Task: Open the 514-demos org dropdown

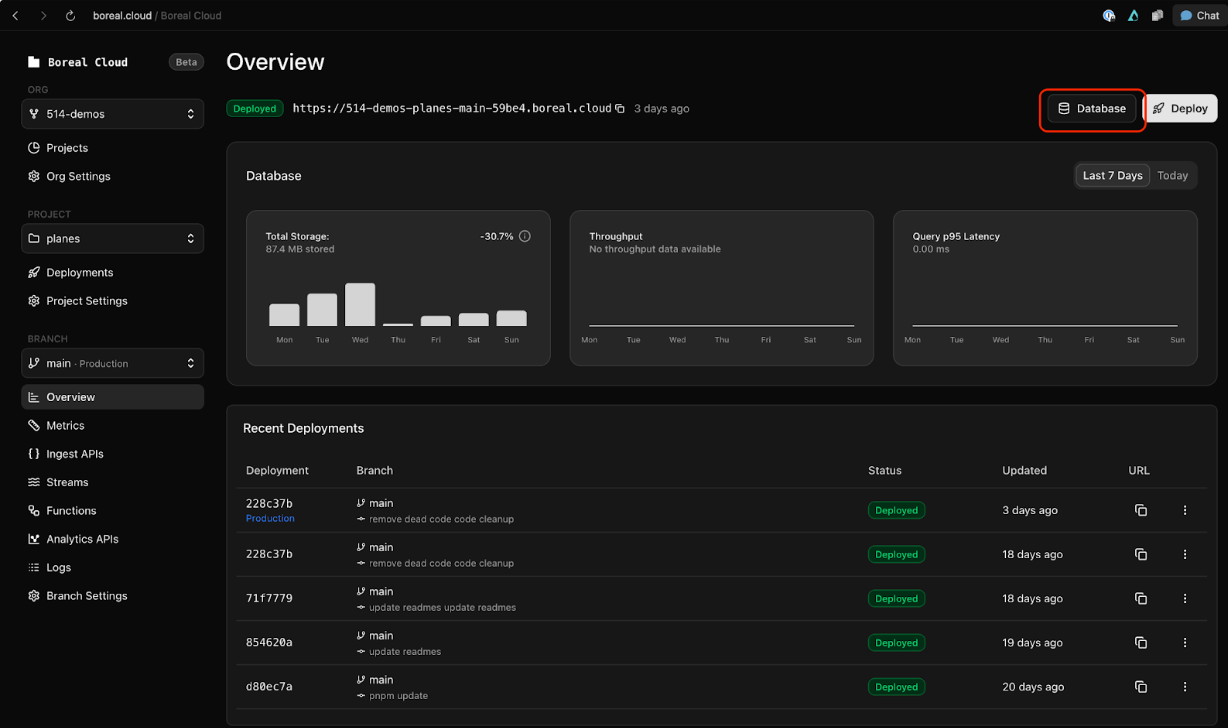Action: coord(112,114)
